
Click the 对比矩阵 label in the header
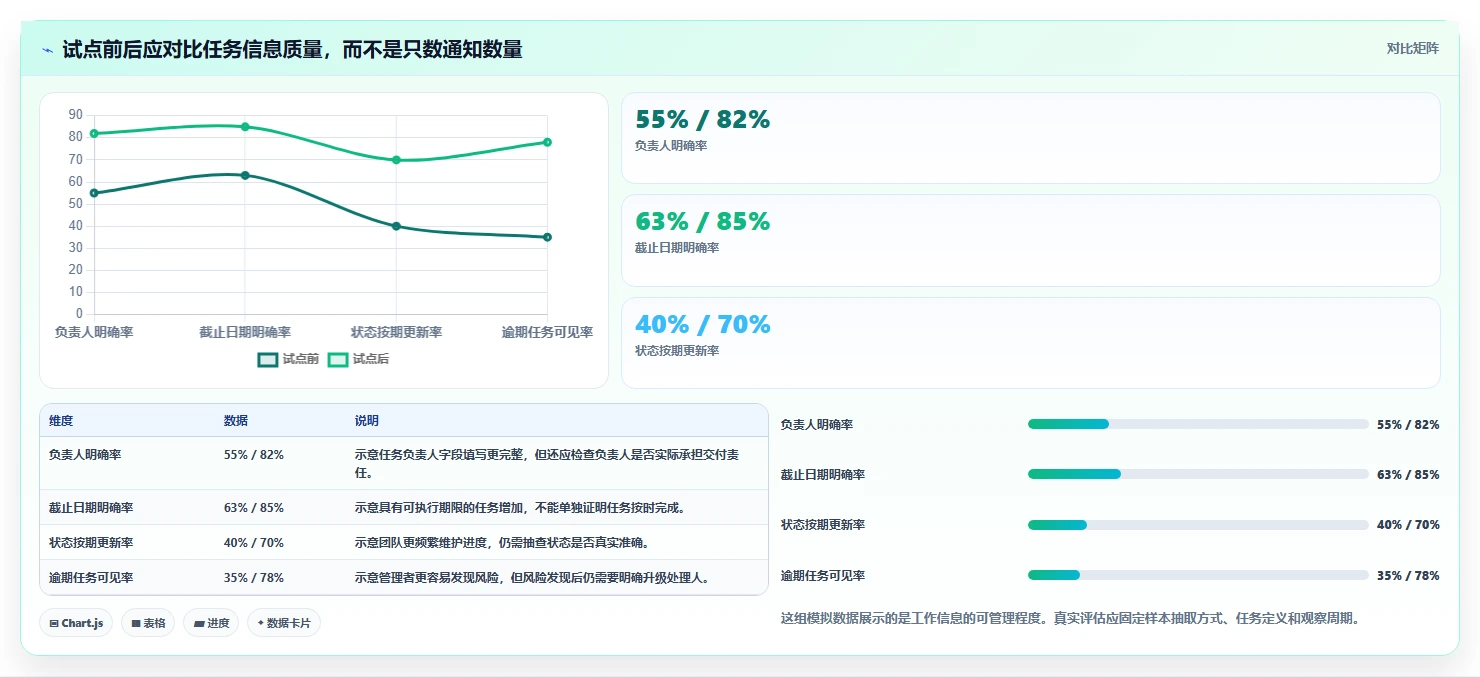pos(1413,48)
